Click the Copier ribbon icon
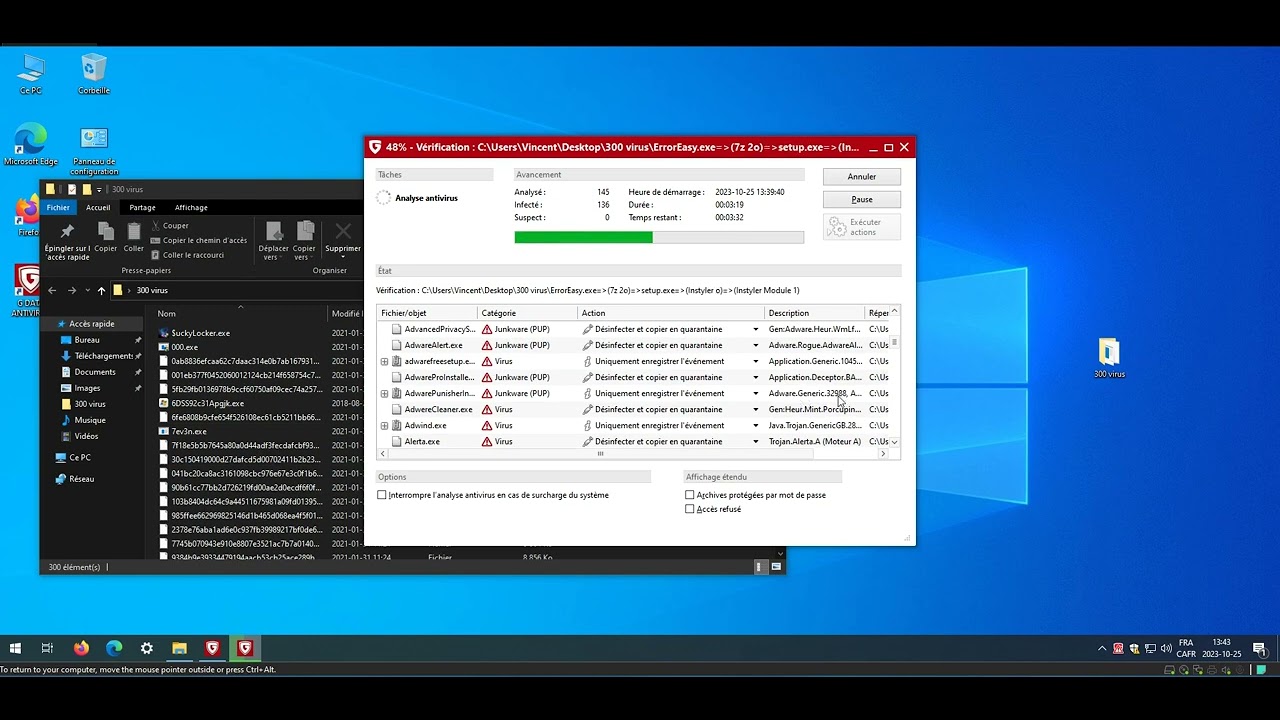The height and width of the screenshot is (720, 1280). [x=105, y=237]
